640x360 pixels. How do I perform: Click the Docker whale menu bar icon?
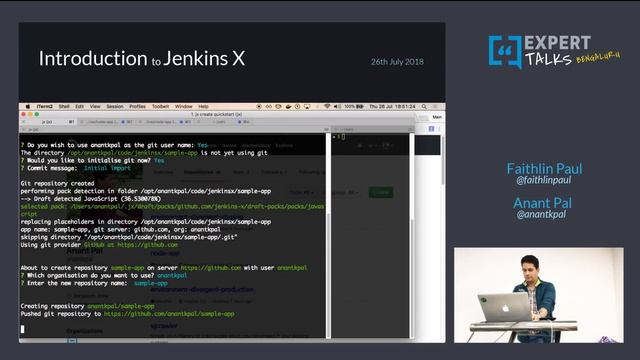pyautogui.click(x=288, y=107)
